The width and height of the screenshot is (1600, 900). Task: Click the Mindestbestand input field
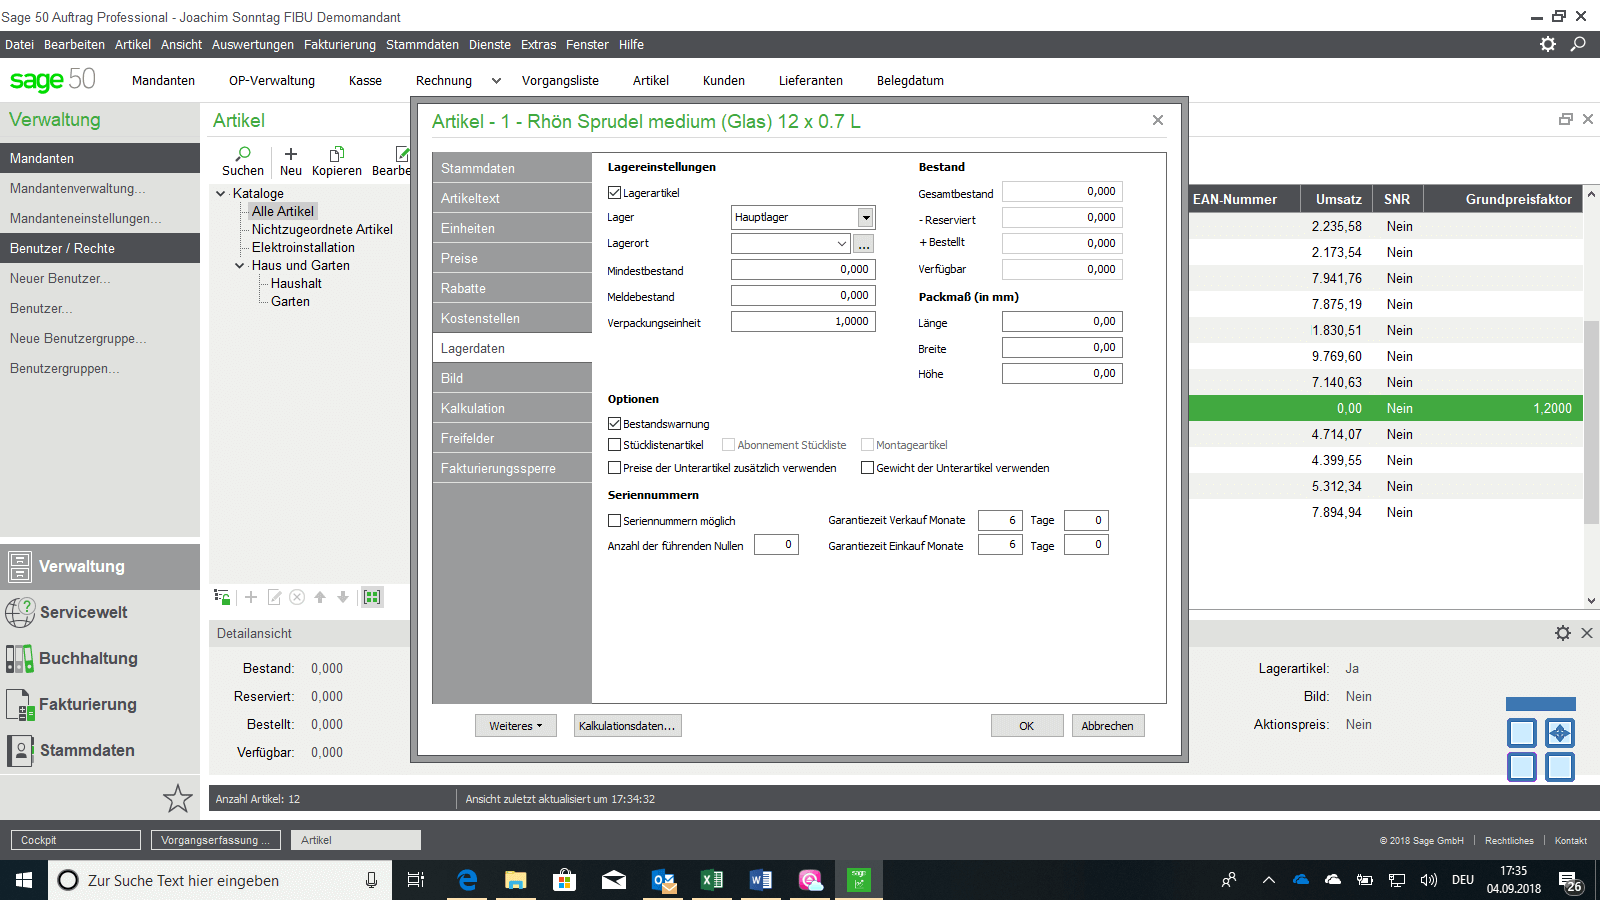[x=803, y=269]
